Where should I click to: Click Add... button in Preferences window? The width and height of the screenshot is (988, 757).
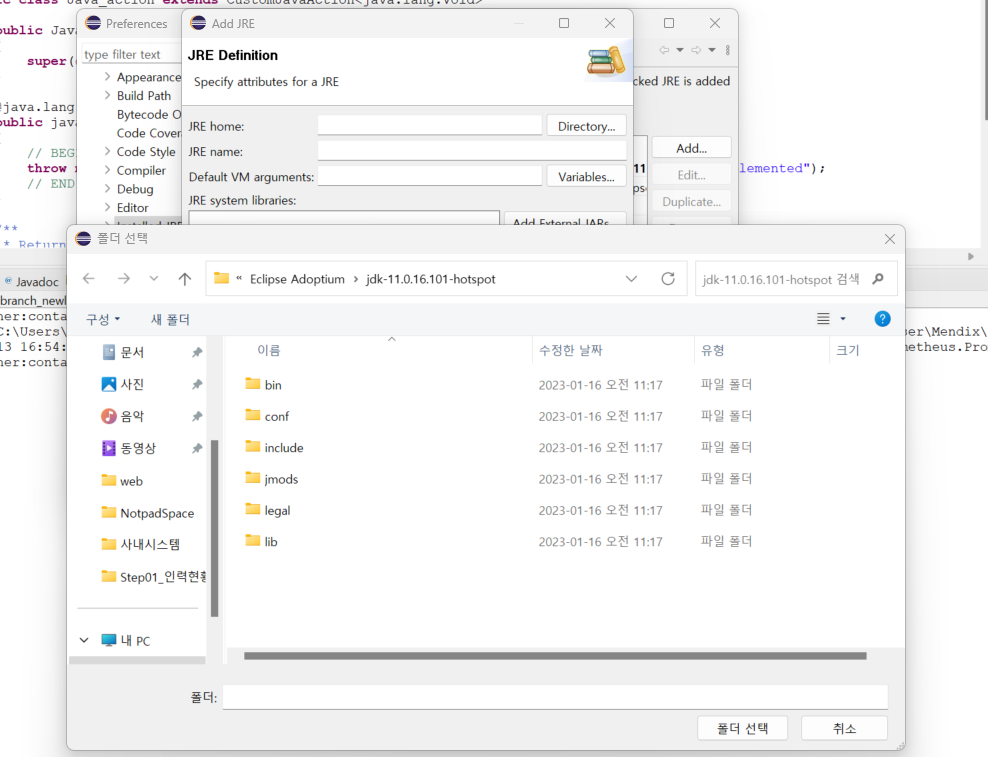[691, 148]
